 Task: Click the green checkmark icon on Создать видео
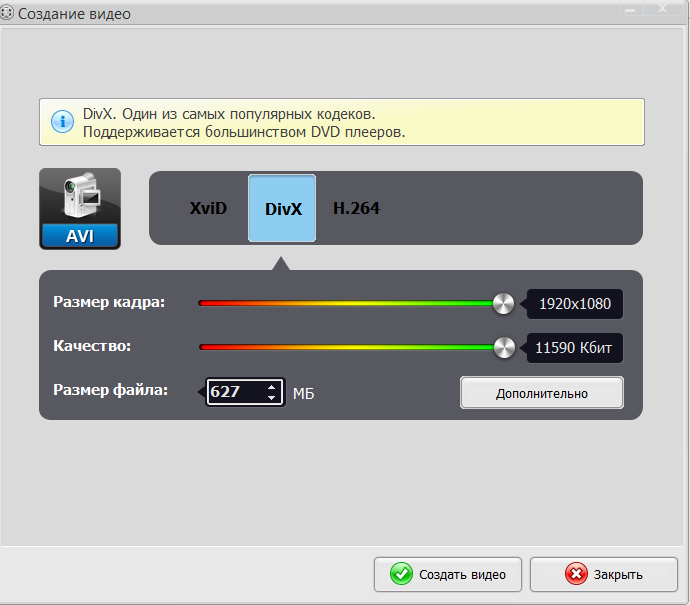tap(401, 574)
